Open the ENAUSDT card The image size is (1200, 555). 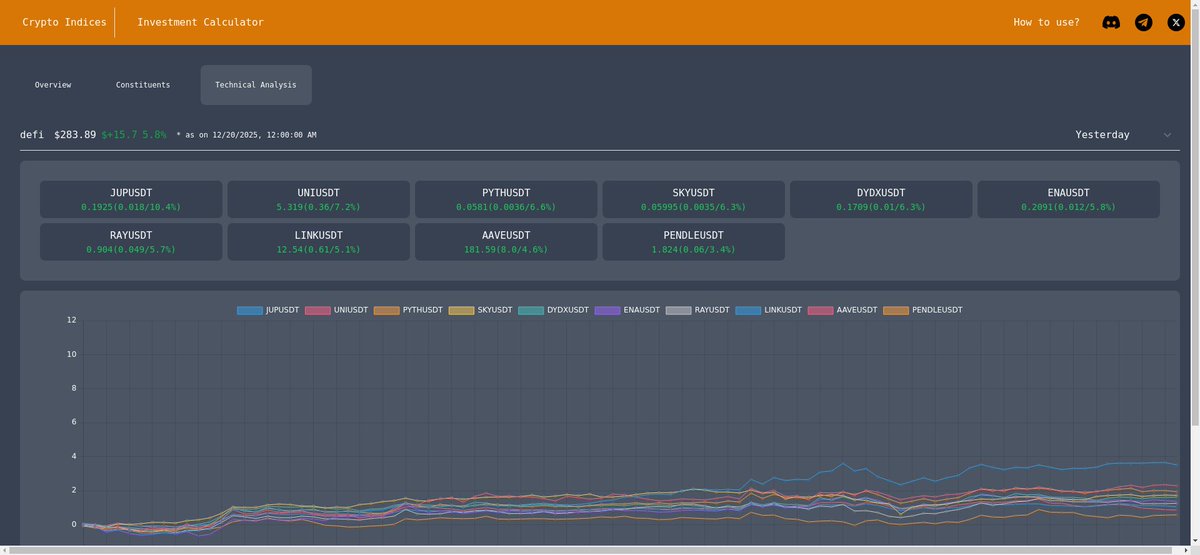click(x=1069, y=199)
